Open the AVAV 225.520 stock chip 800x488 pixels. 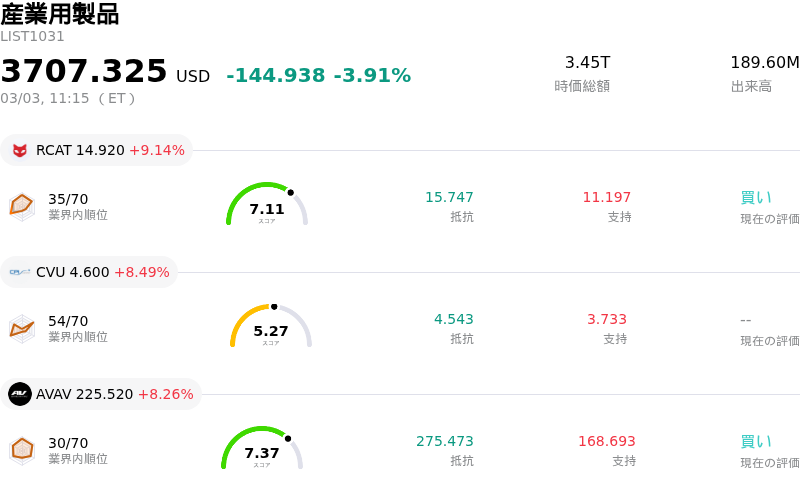(x=102, y=394)
